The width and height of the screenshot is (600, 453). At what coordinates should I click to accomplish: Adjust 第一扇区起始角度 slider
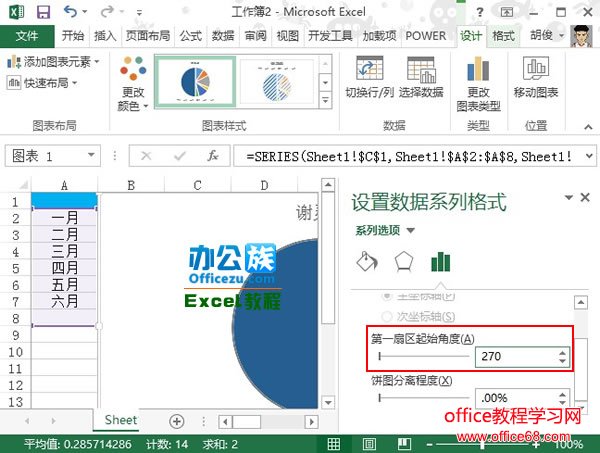click(424, 356)
